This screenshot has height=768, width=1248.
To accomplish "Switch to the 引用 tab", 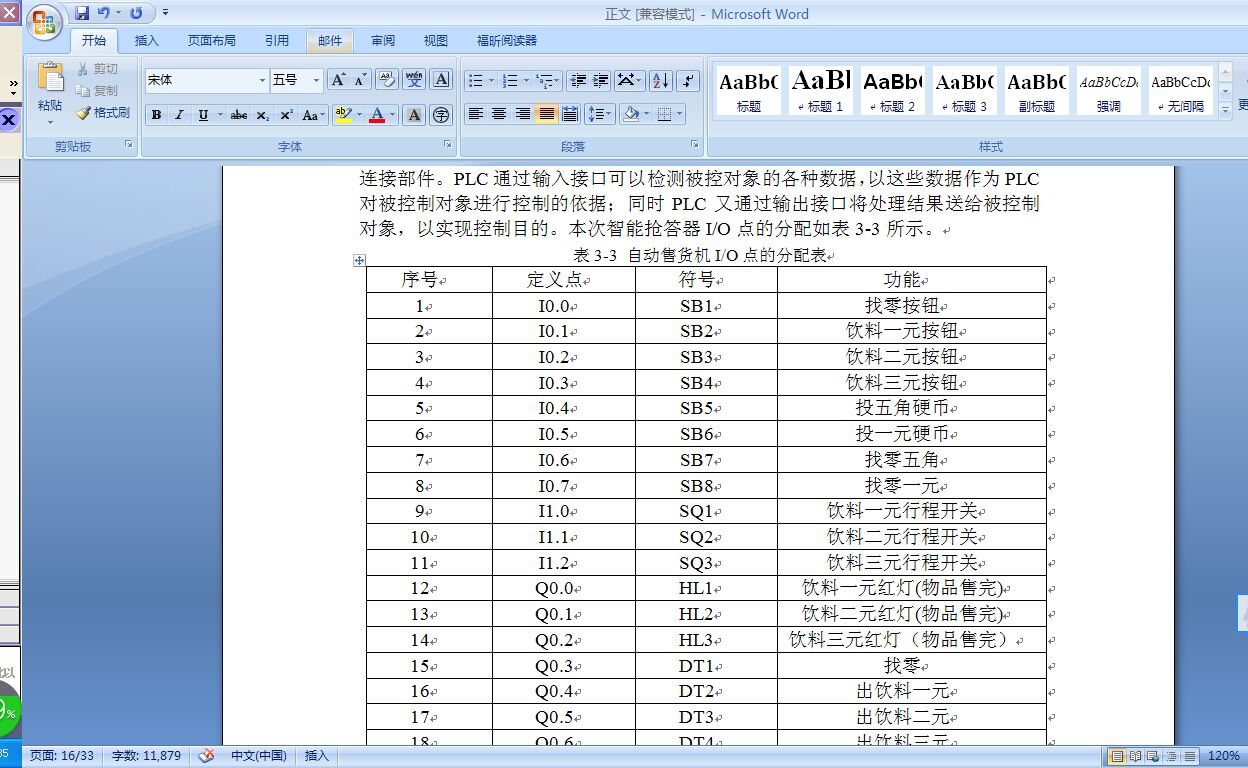I will (x=277, y=41).
